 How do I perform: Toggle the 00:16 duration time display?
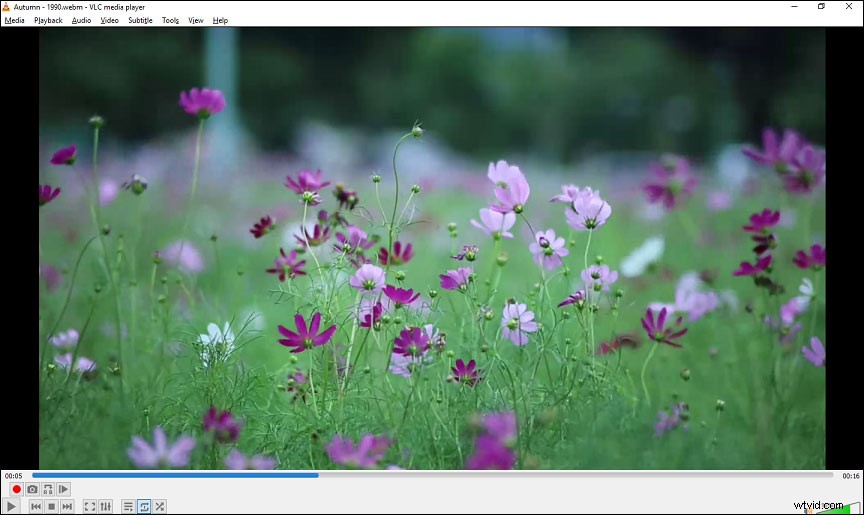point(850,476)
